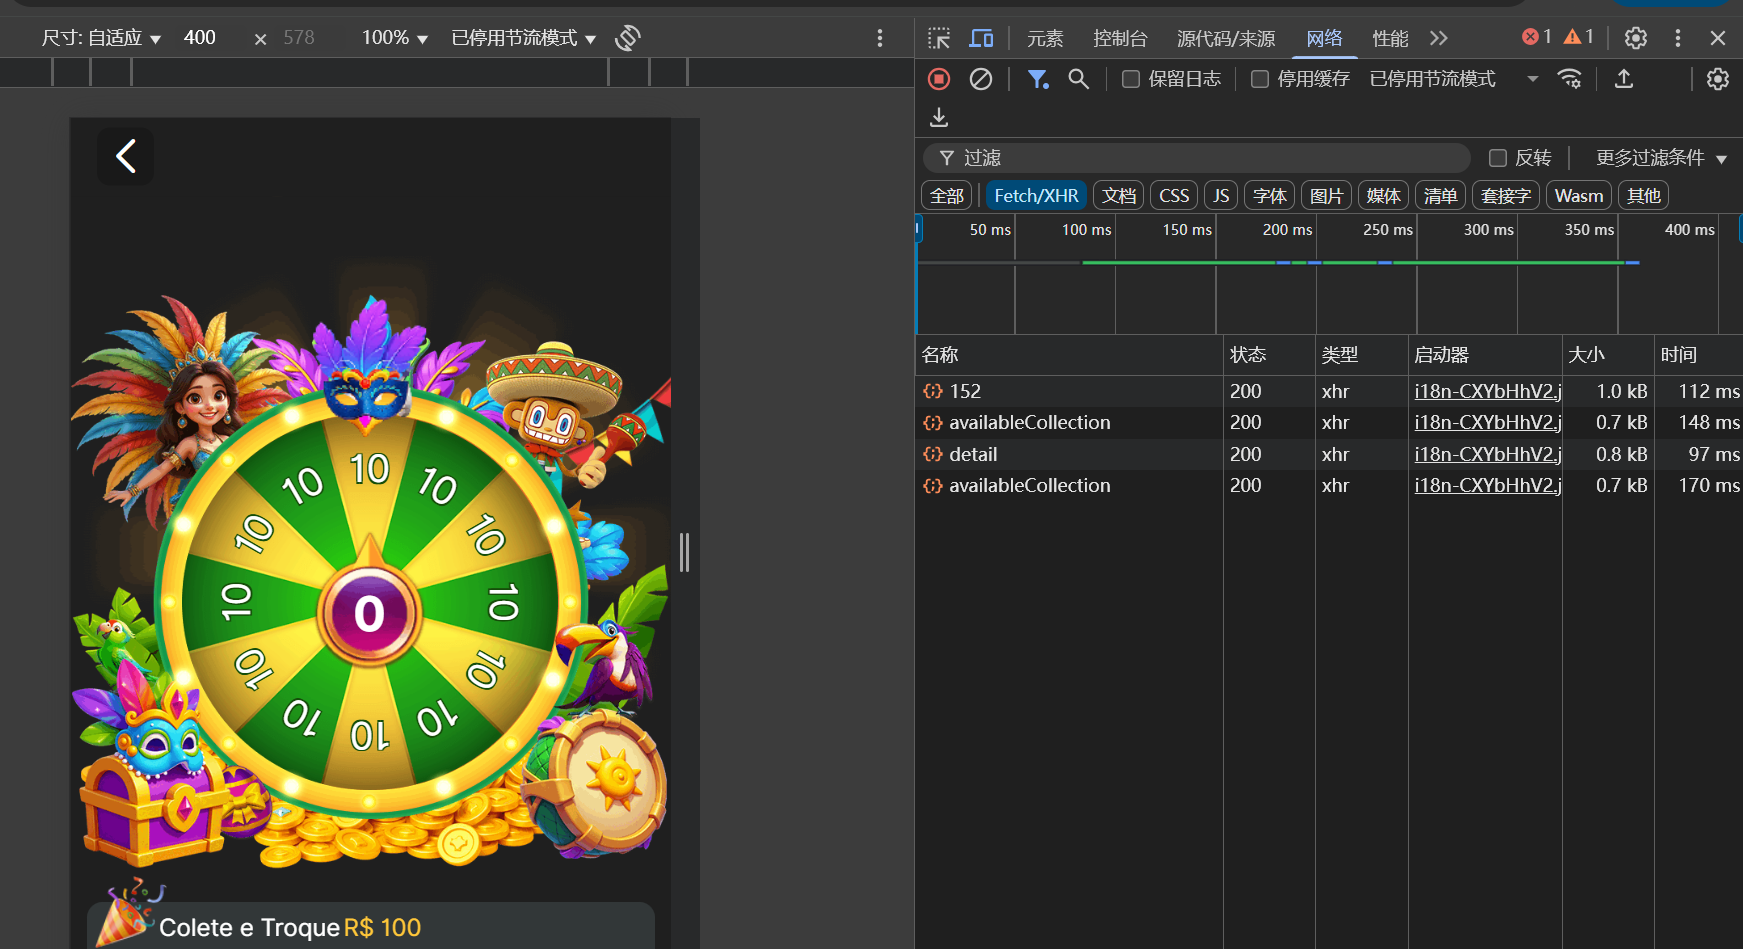Viewport: 1743px width, 949px height.
Task: Enable the 保留日志 checkbox
Action: click(1131, 79)
